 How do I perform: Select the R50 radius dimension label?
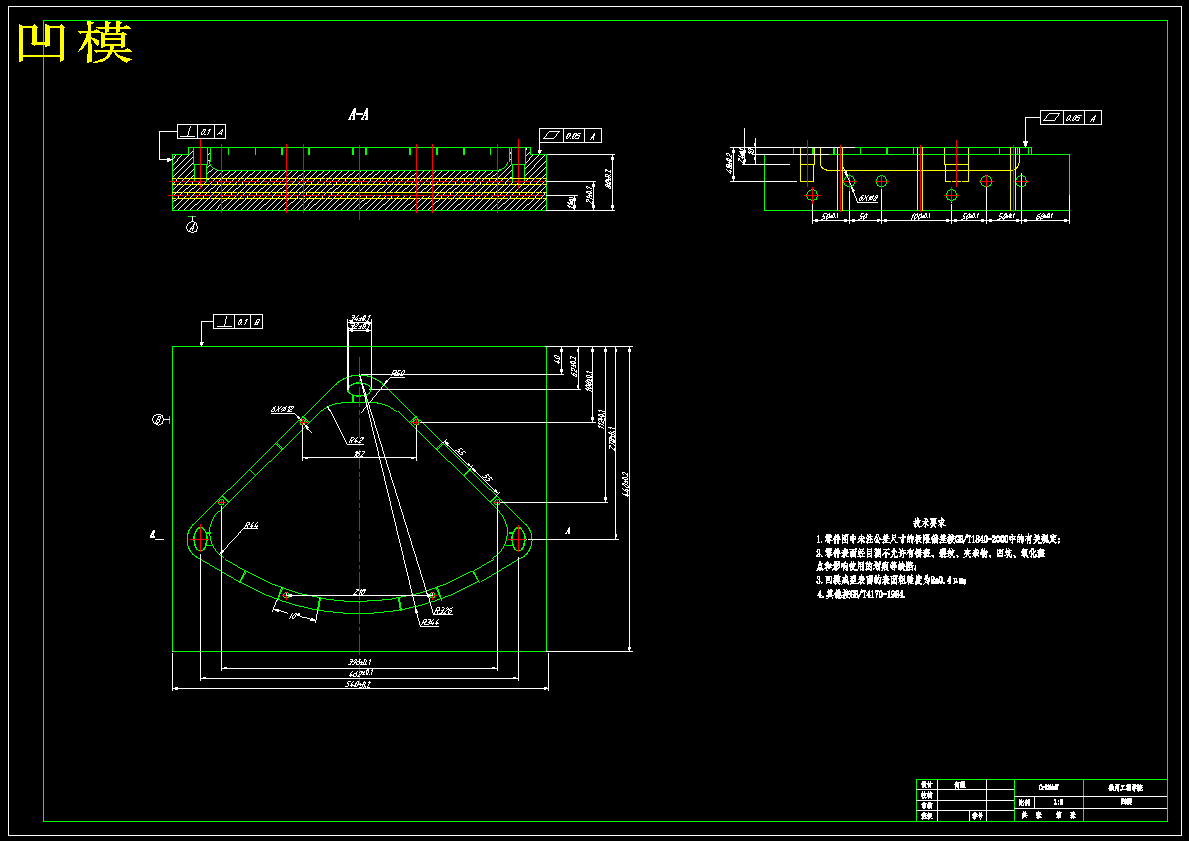(x=398, y=373)
